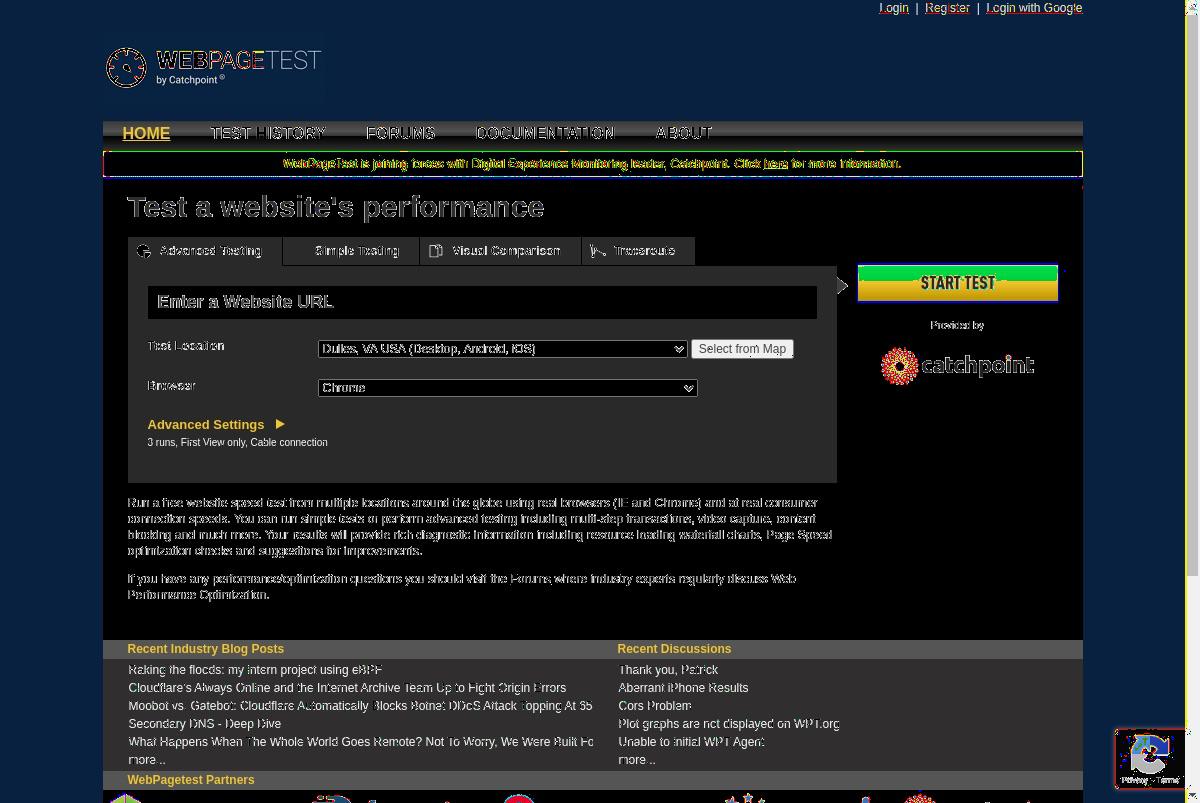Click the Select from Map button
The width and height of the screenshot is (1200, 803).
(x=742, y=349)
